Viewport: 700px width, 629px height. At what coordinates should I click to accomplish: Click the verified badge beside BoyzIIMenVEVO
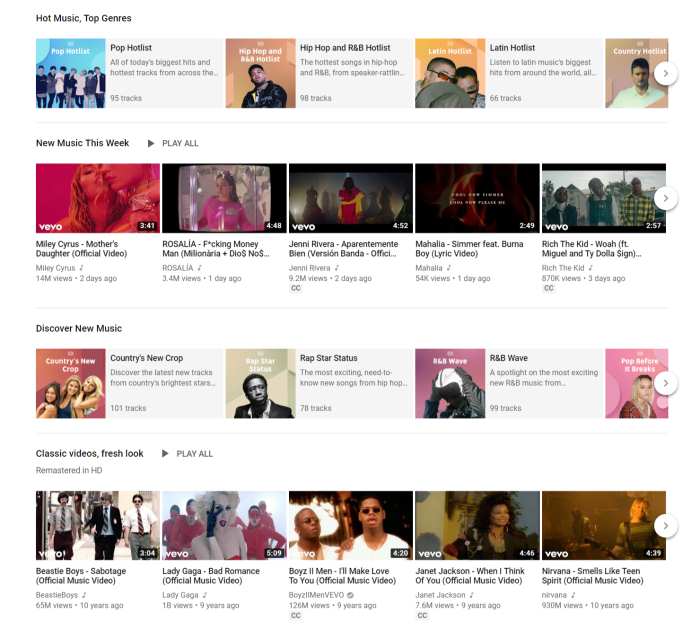tap(350, 595)
